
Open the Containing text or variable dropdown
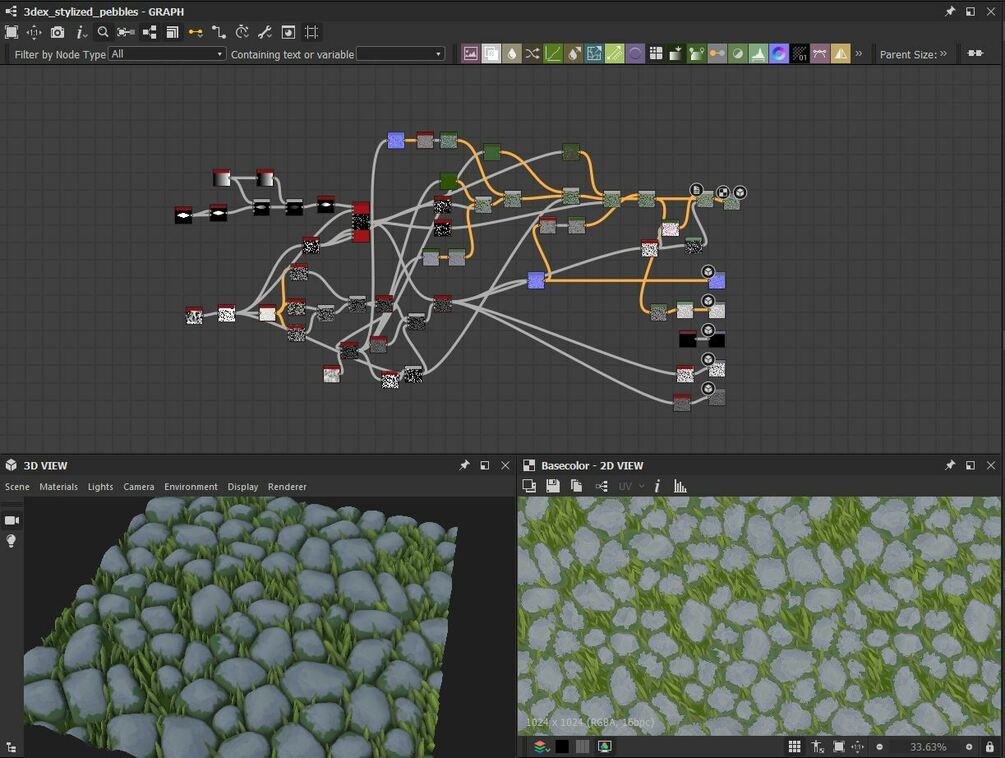(x=401, y=54)
